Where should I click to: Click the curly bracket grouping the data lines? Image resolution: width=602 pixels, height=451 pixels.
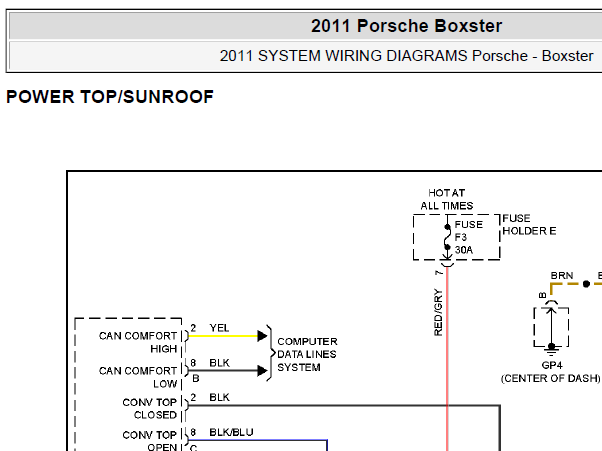271,353
